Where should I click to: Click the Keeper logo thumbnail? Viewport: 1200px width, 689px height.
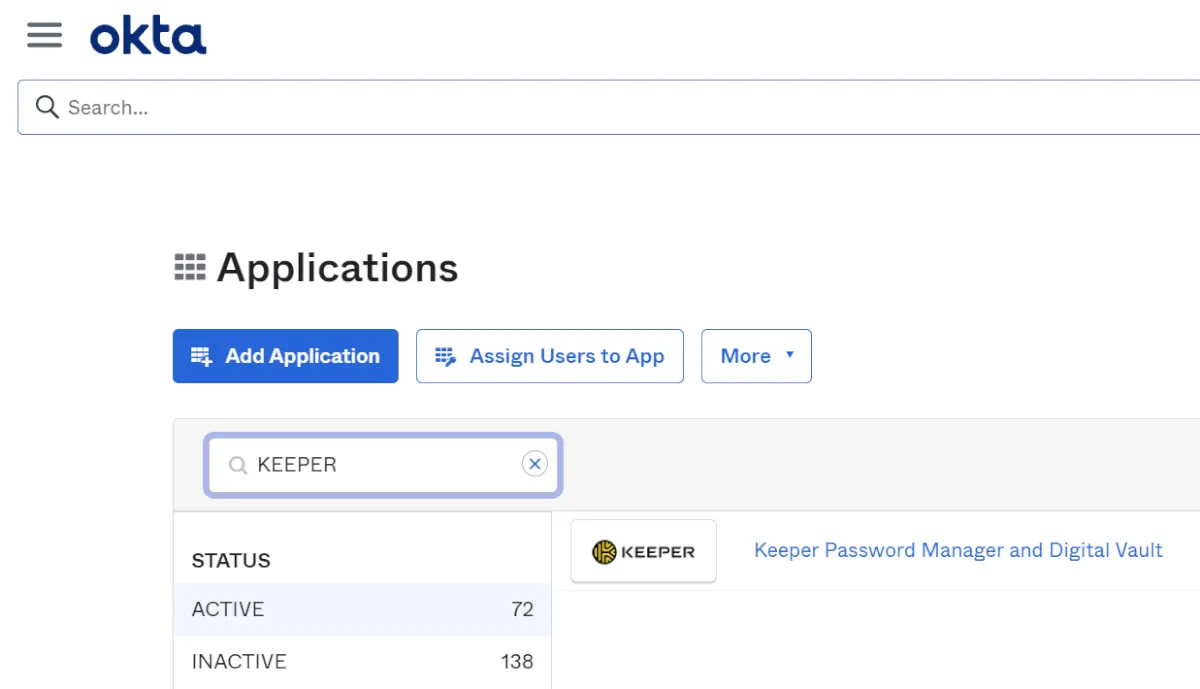tap(643, 551)
